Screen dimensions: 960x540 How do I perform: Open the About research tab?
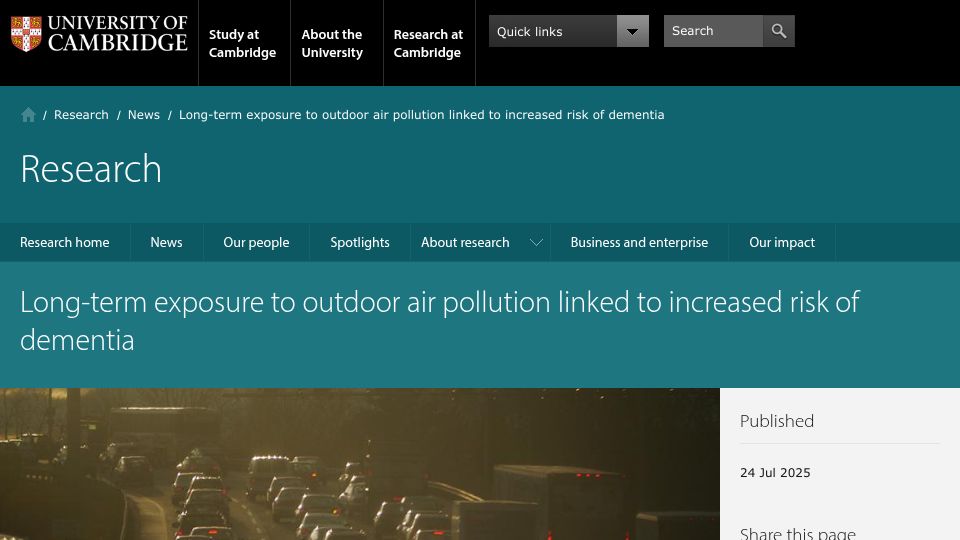(465, 242)
